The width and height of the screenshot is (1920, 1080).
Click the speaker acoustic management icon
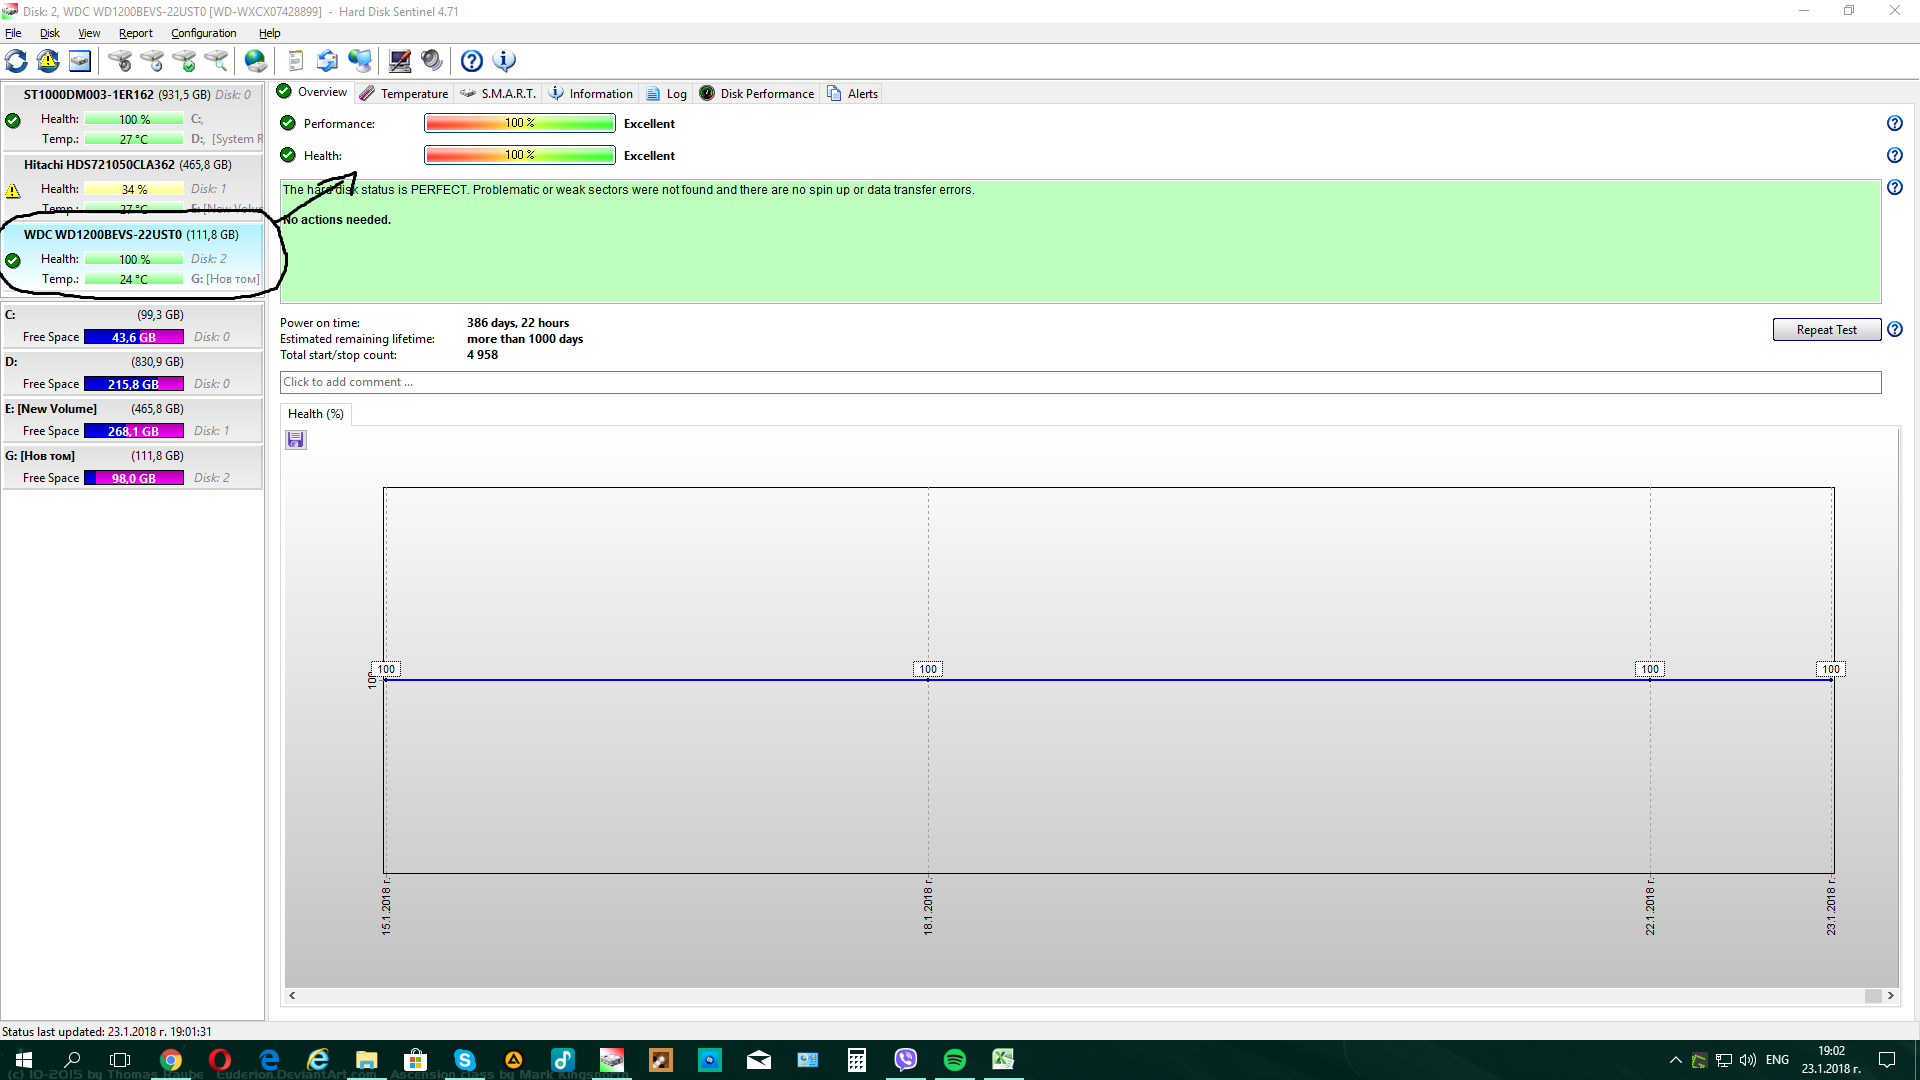tap(432, 61)
